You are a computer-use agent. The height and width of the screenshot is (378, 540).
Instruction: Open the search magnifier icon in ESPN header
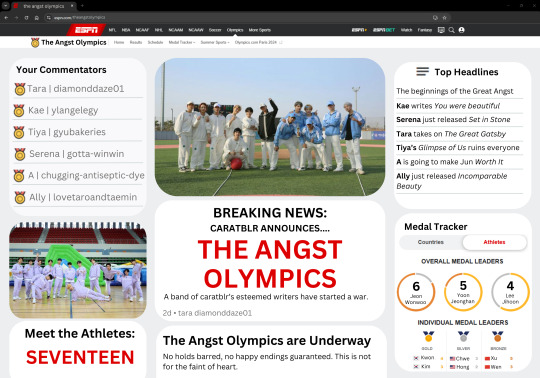[x=451, y=30]
